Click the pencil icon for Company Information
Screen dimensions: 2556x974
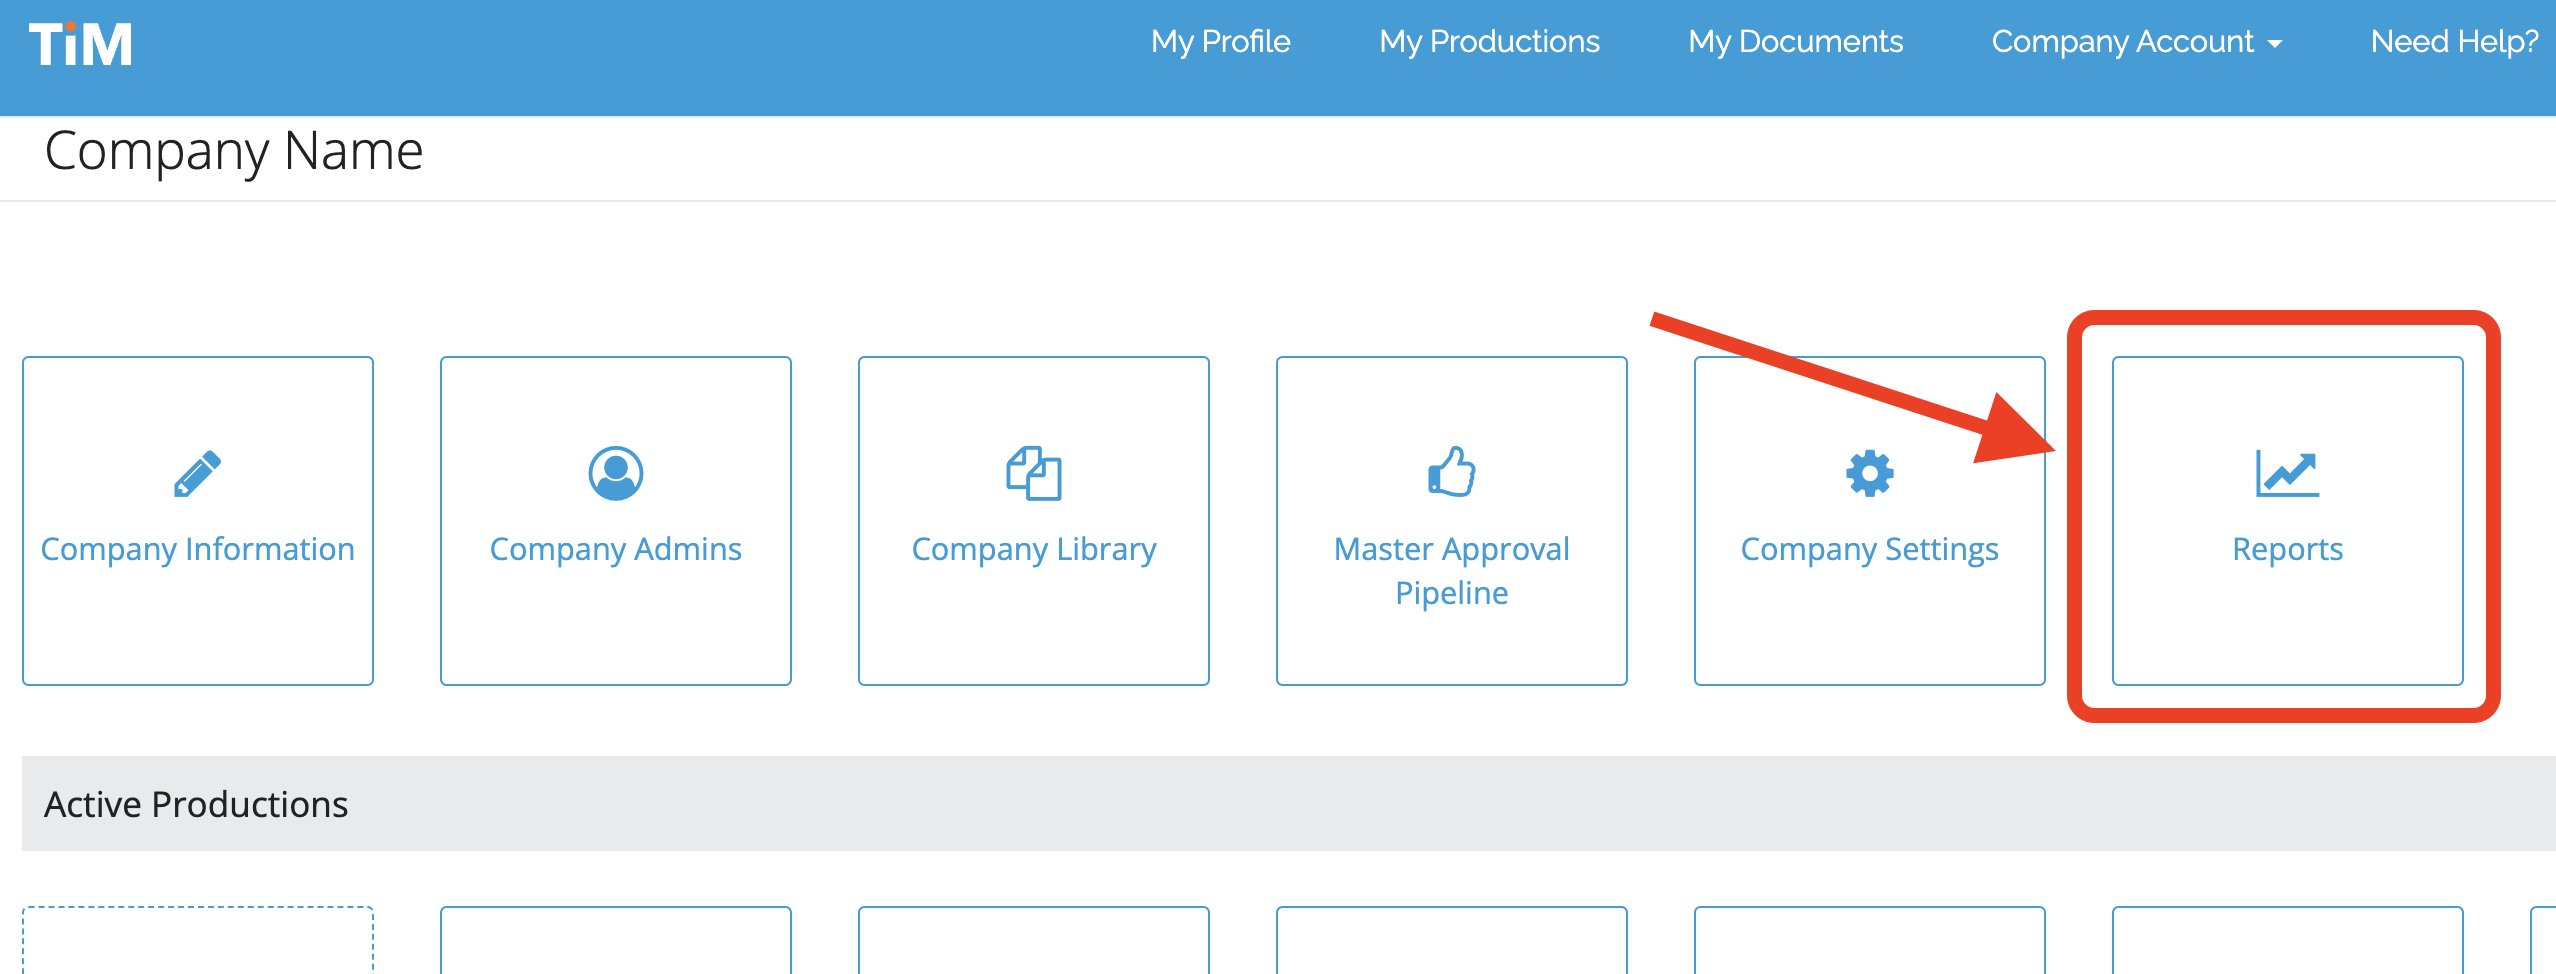197,473
